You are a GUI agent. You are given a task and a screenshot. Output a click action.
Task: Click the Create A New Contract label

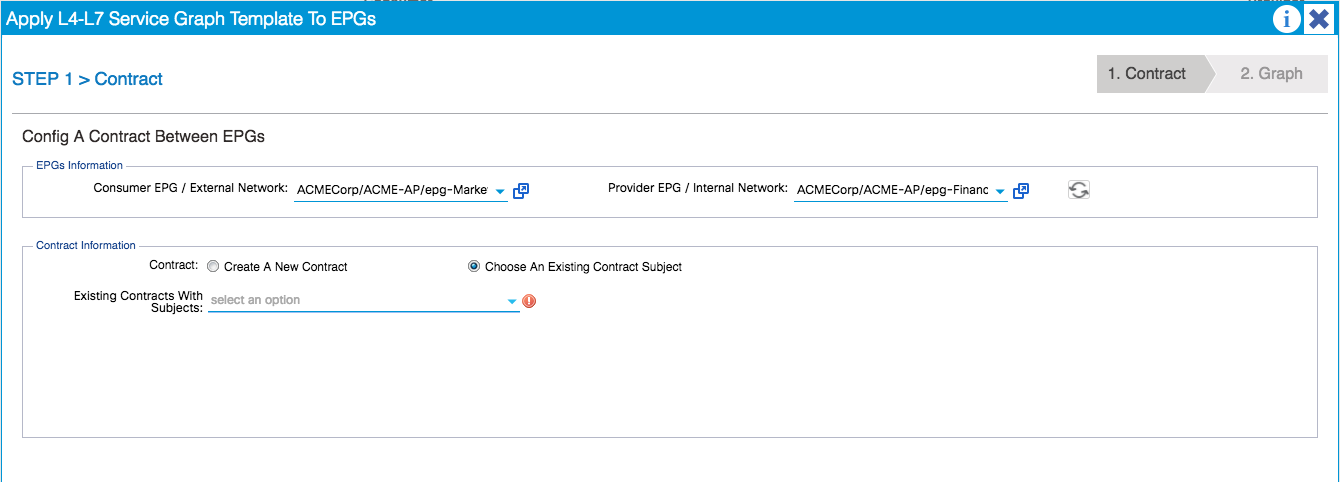click(286, 267)
